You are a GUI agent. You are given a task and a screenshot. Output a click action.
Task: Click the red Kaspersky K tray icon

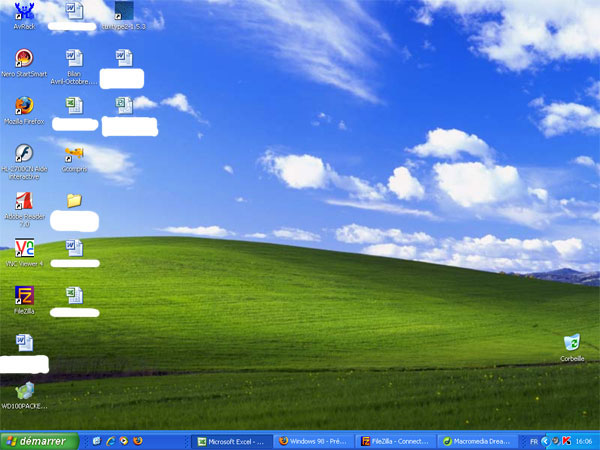566,441
